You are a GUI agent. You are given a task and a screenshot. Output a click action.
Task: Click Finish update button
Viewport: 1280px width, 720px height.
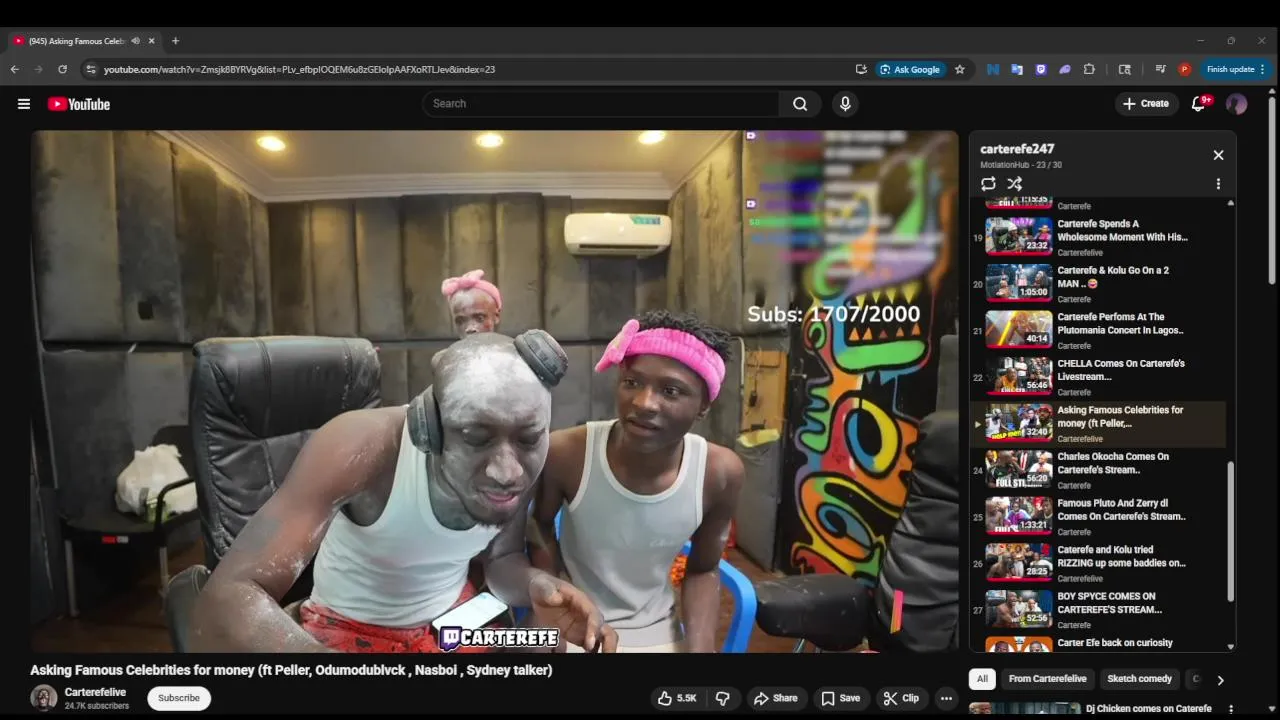(x=1230, y=69)
